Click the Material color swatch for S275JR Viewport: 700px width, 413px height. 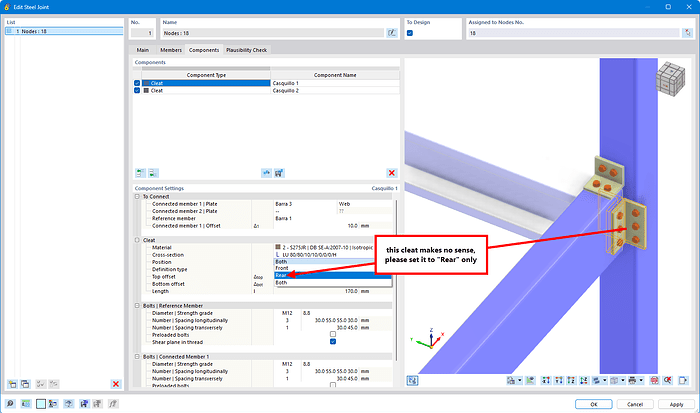pos(277,247)
